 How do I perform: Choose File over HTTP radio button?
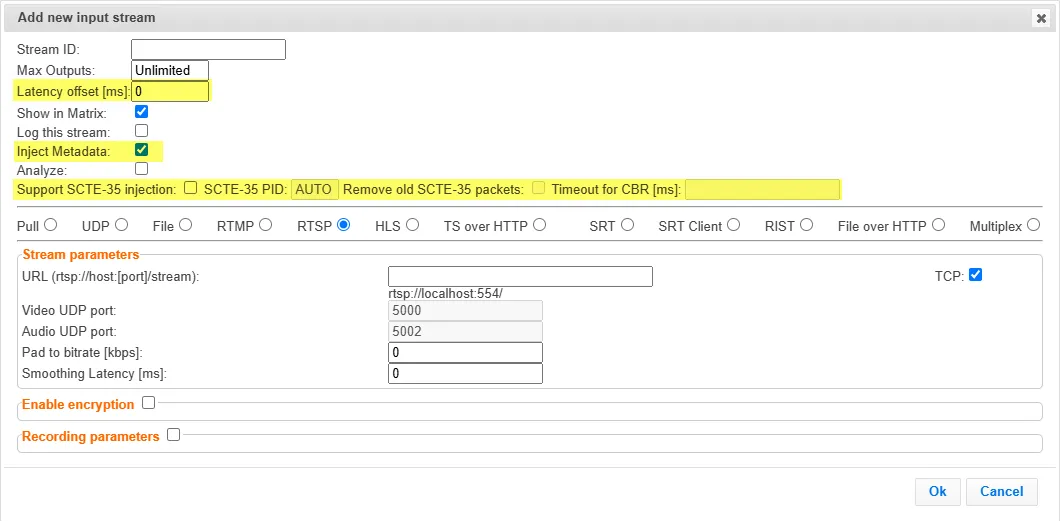(938, 224)
